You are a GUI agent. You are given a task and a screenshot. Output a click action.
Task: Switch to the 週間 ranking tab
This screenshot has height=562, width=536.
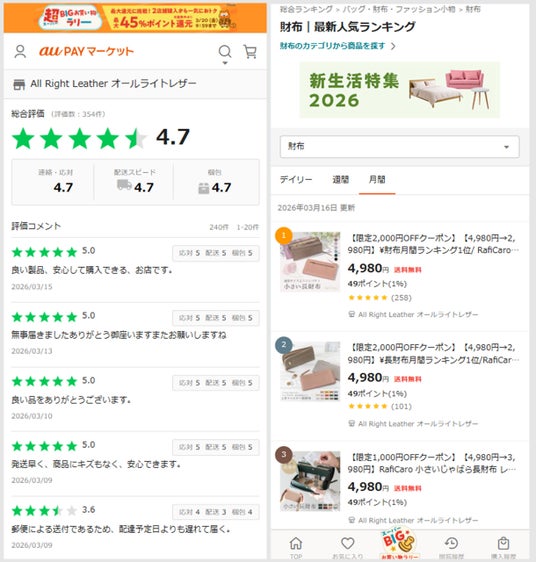pos(340,179)
